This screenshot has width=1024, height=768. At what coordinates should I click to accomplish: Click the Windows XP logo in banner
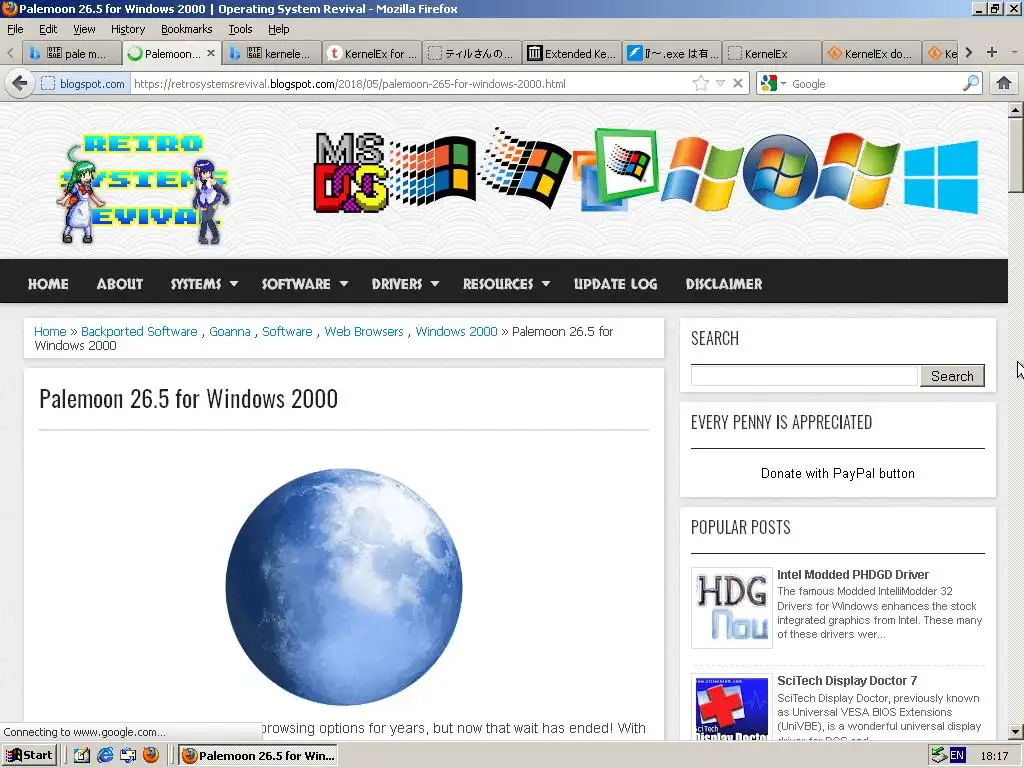coord(702,173)
